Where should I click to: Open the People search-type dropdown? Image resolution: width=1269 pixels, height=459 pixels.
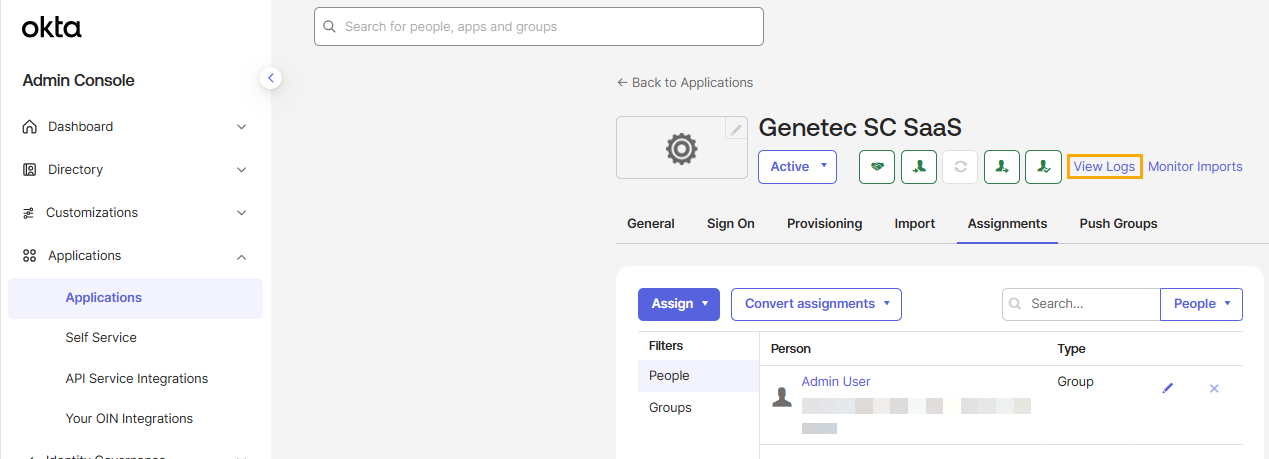[x=1201, y=304]
